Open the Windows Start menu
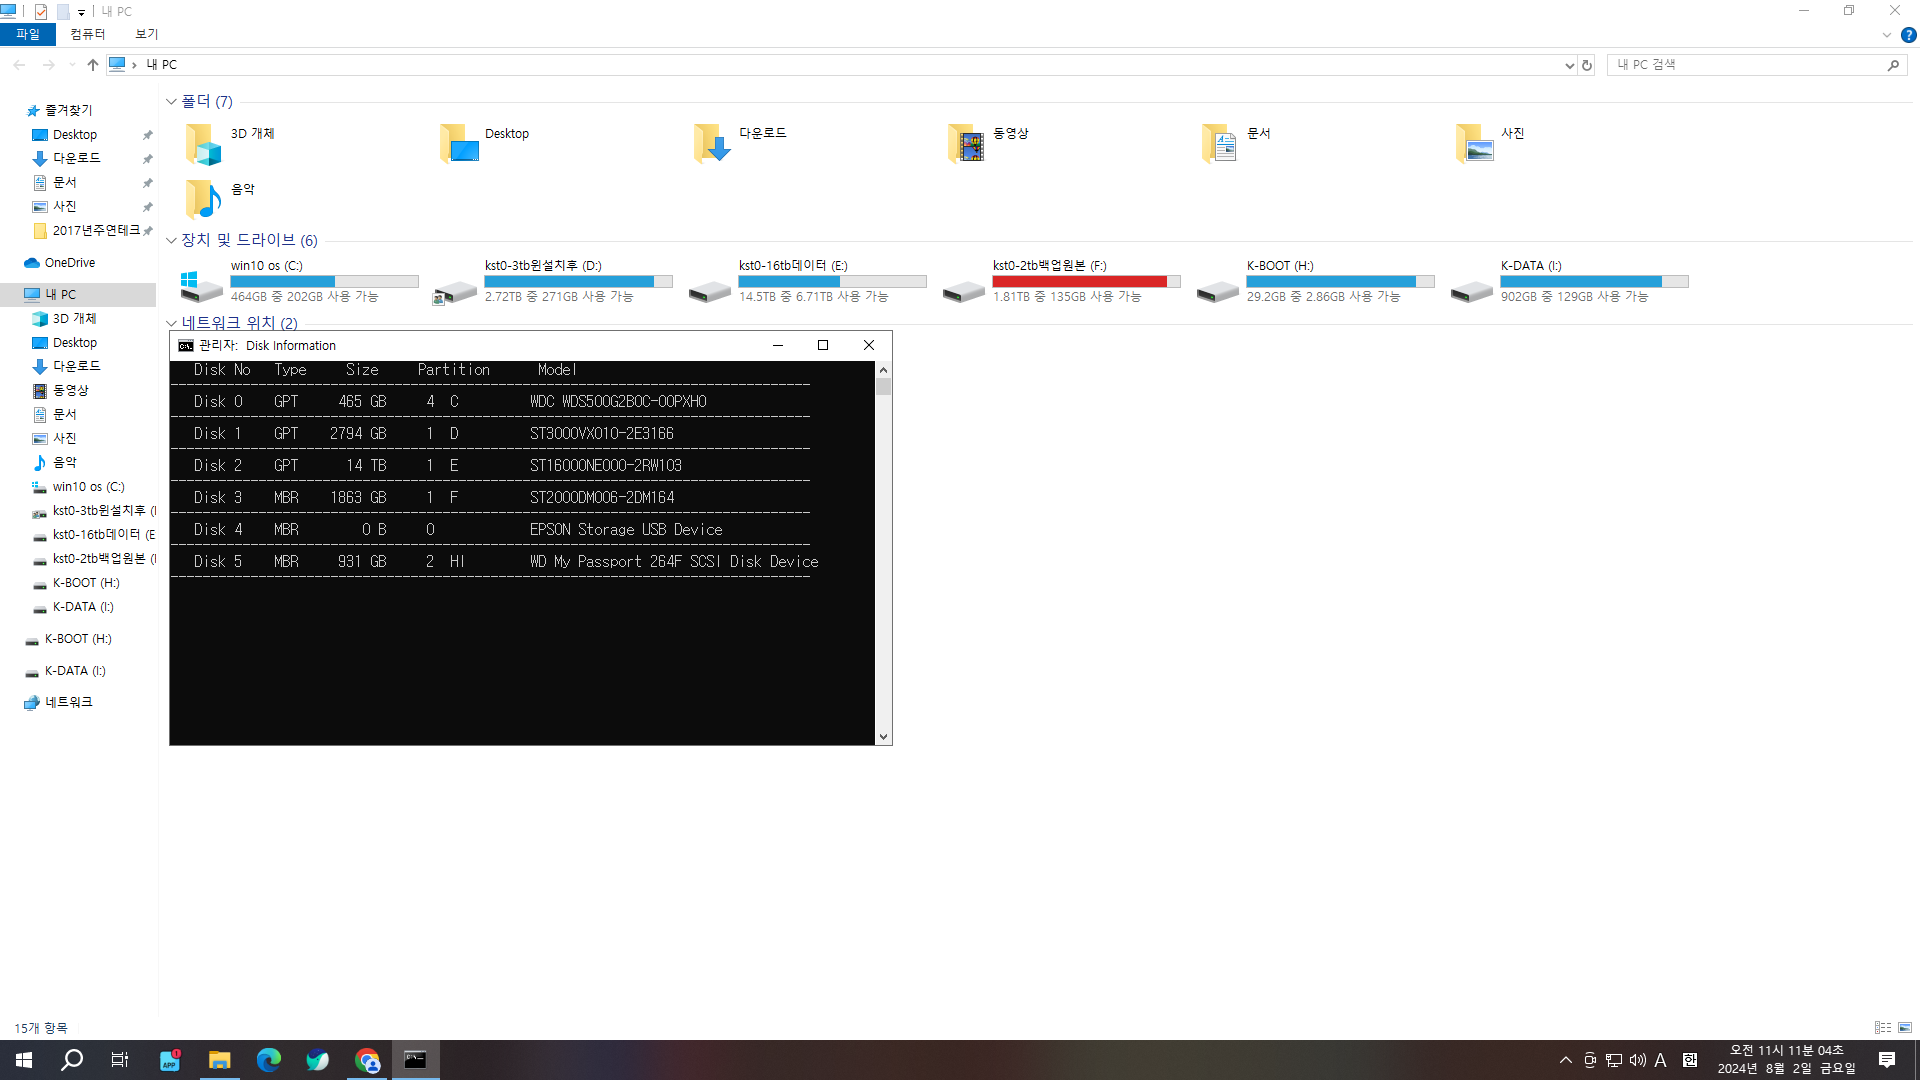Viewport: 1920px width, 1080px height. (x=24, y=1060)
